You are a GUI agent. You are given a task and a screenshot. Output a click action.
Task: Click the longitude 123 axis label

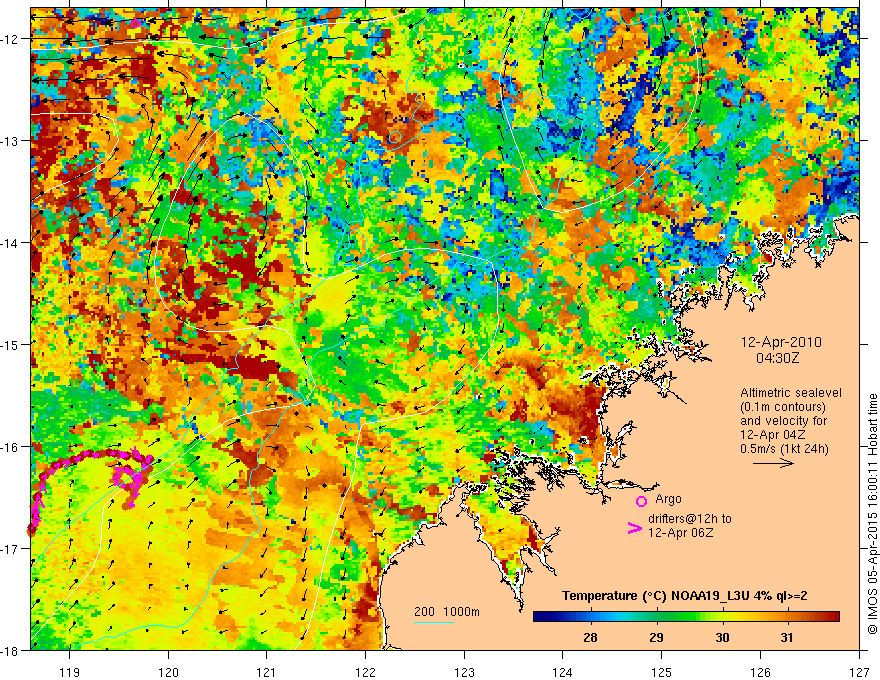tap(464, 672)
